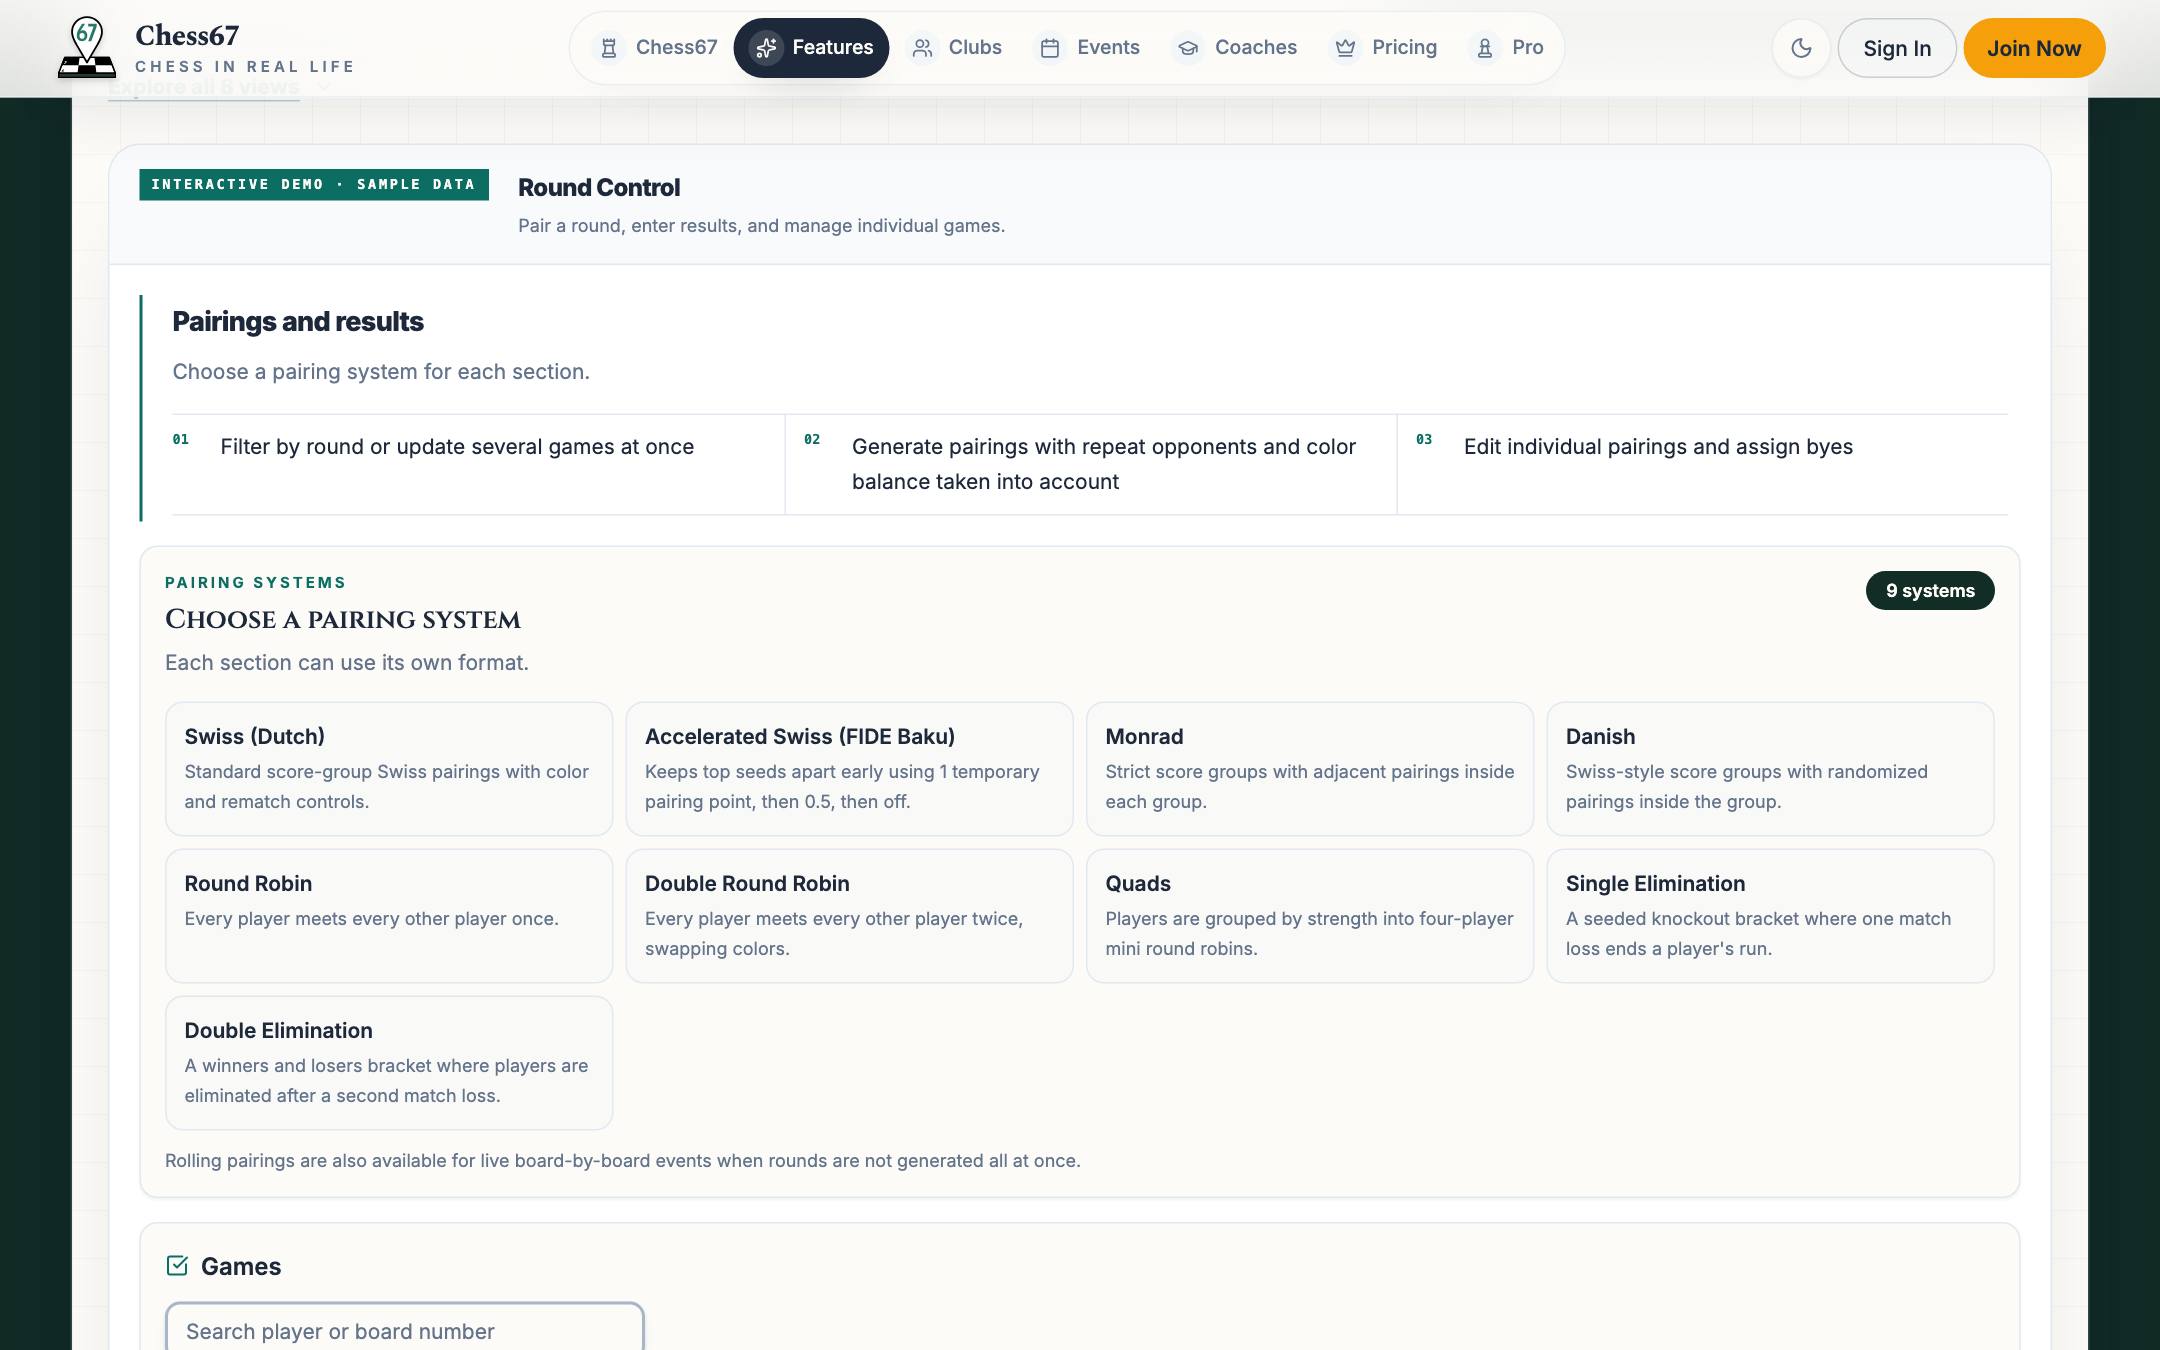Toggle dark mode with the moon icon
Viewport: 2160px width, 1350px height.
pos(1801,48)
